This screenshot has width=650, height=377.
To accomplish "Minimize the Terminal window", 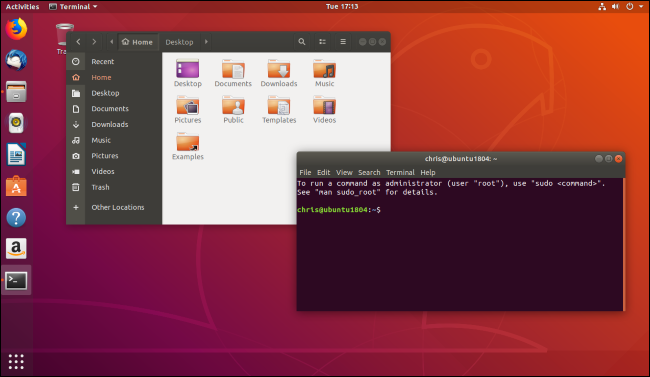I will pyautogui.click(x=599, y=158).
